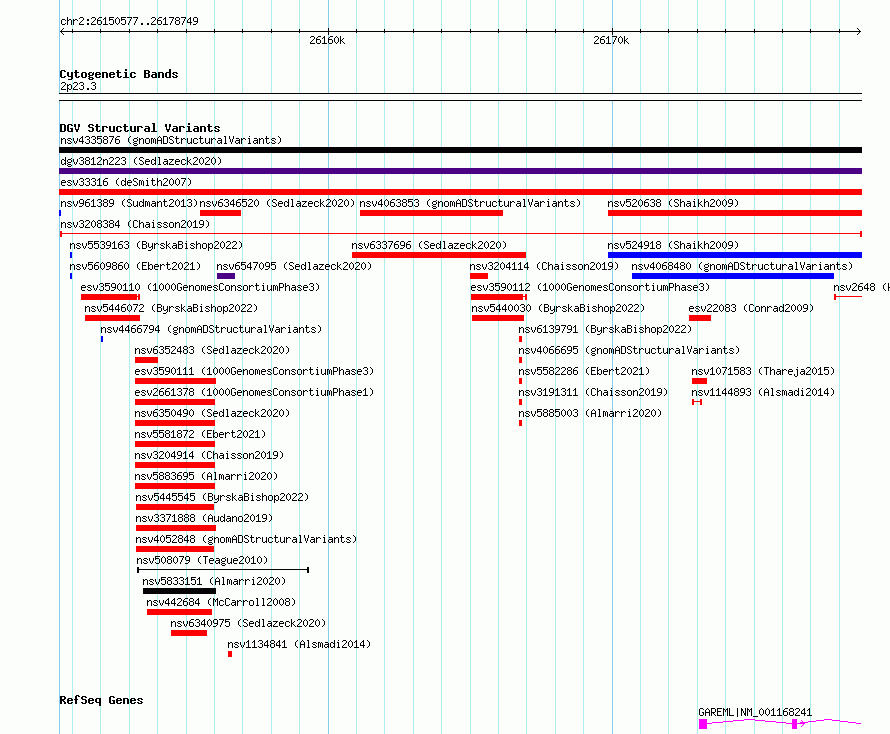Select esv3590111 1000Genomes Phase3 label
This screenshot has height=734, width=890.
pyautogui.click(x=254, y=371)
